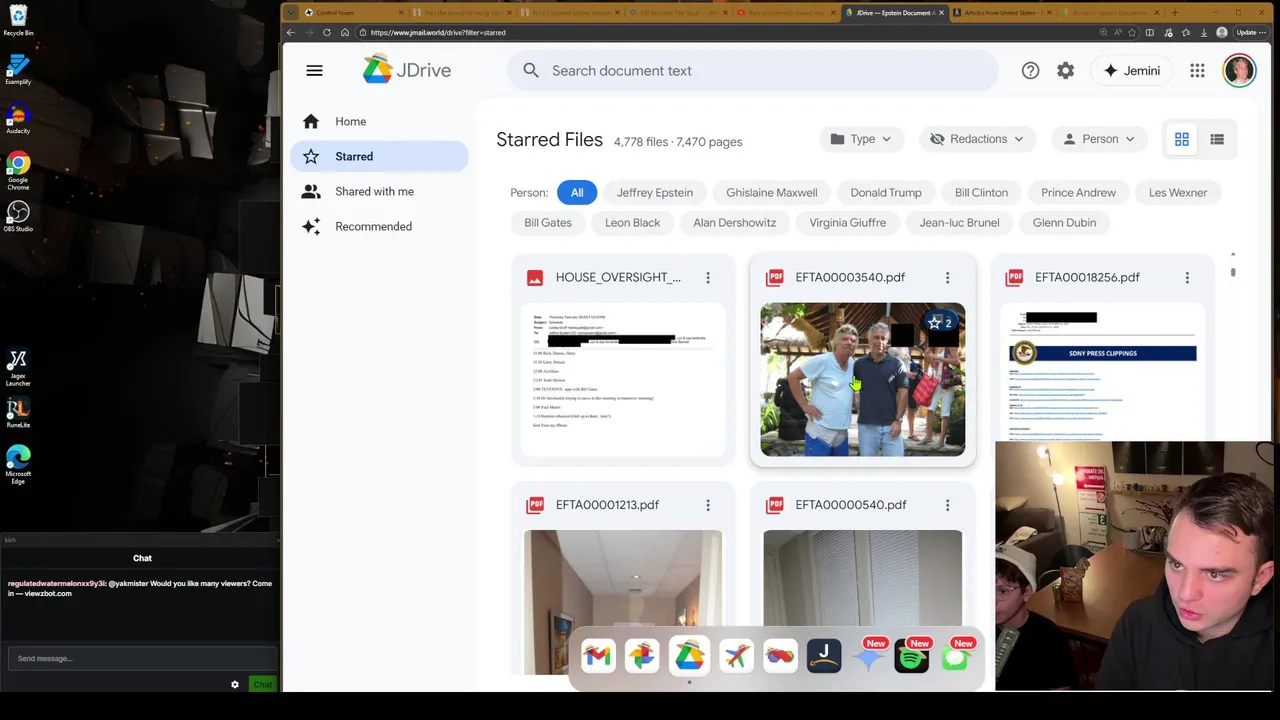Open the green messages icon in dock
The image size is (1280, 720).
[x=955, y=656]
